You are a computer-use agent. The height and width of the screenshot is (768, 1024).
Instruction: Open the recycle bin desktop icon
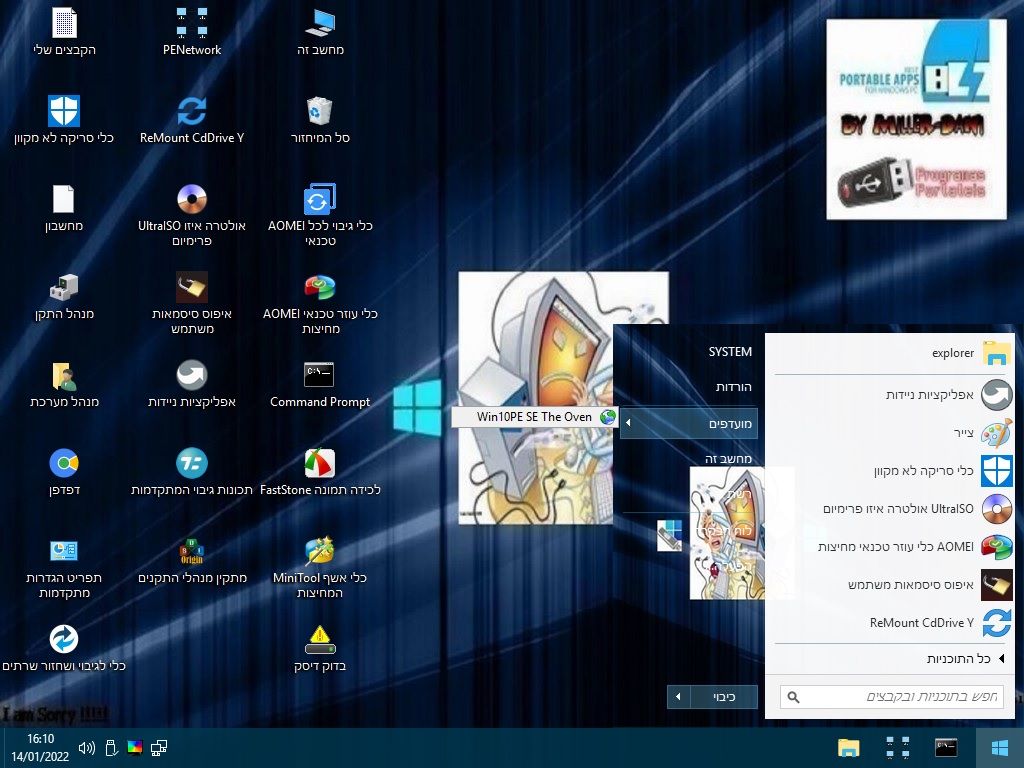[320, 120]
